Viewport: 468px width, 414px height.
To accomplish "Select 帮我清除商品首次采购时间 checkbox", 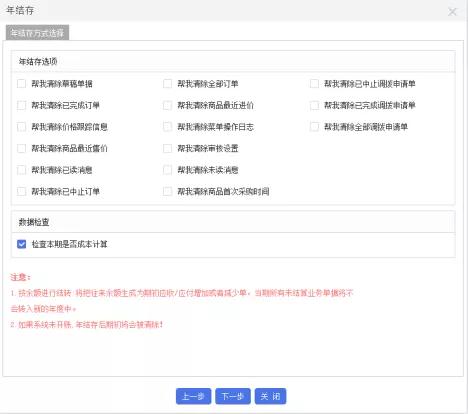I will click(167, 191).
